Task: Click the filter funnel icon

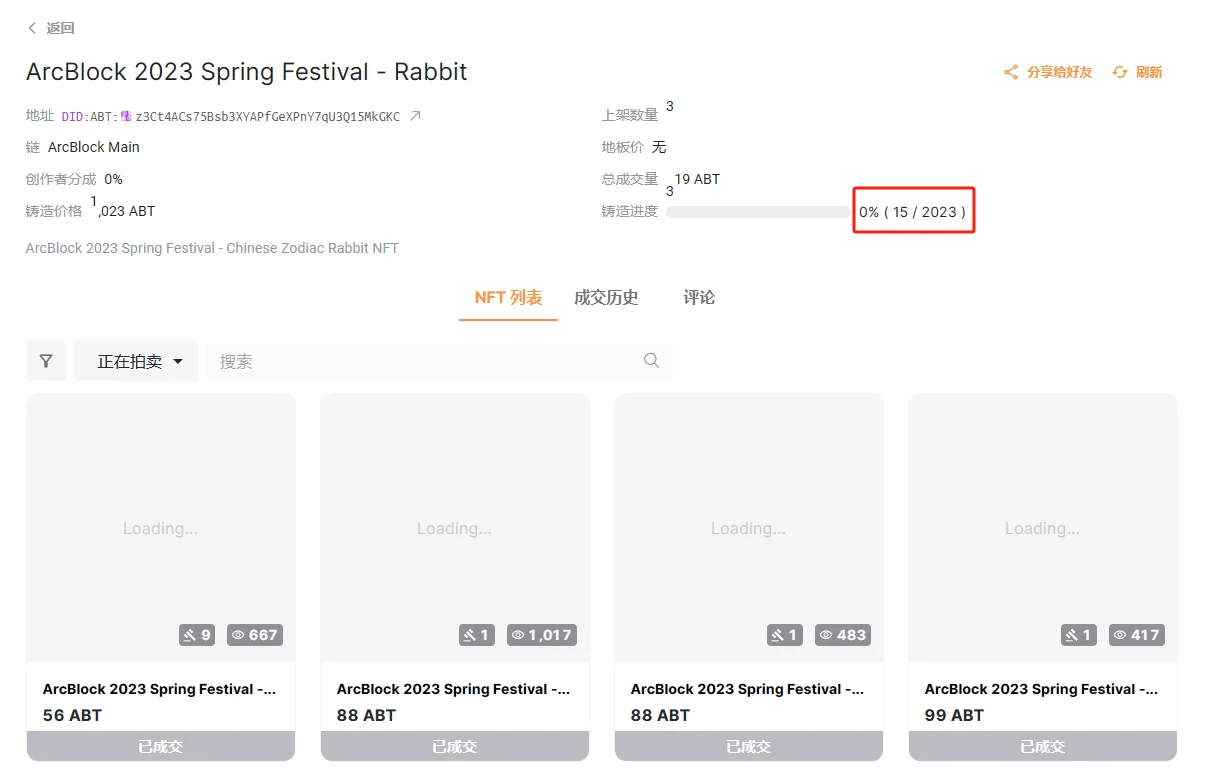Action: pyautogui.click(x=46, y=361)
